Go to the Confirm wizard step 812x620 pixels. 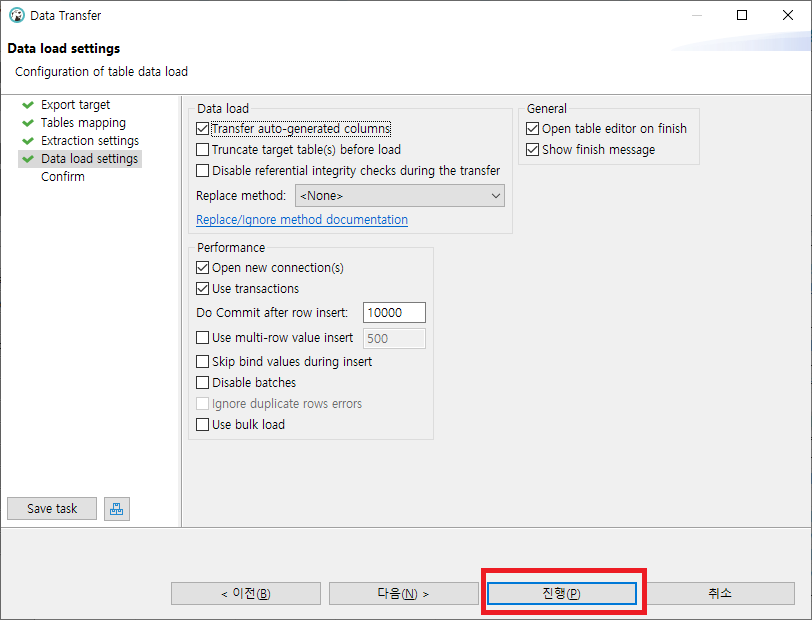click(62, 177)
